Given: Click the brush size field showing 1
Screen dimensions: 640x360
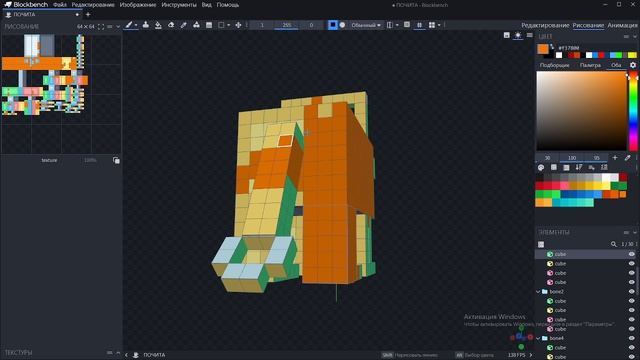Looking at the screenshot, I should tap(262, 25).
